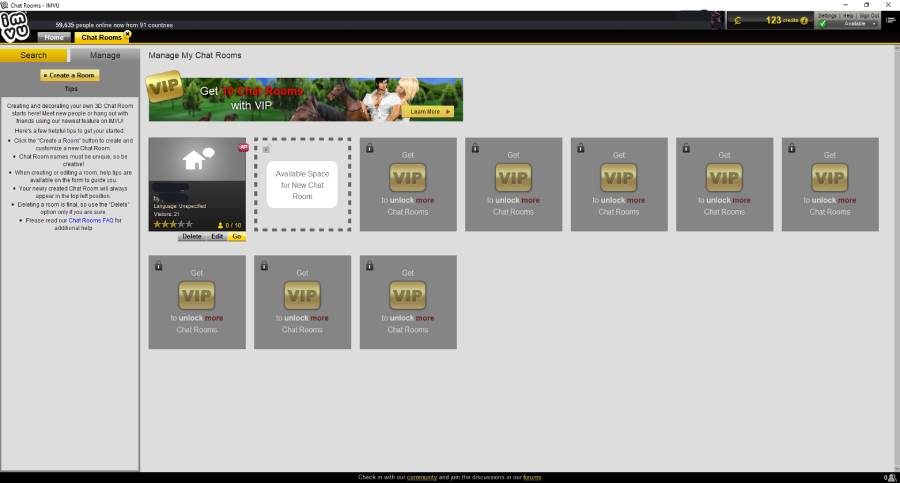Click Sign Out
900x483 pixels.
[x=869, y=16]
